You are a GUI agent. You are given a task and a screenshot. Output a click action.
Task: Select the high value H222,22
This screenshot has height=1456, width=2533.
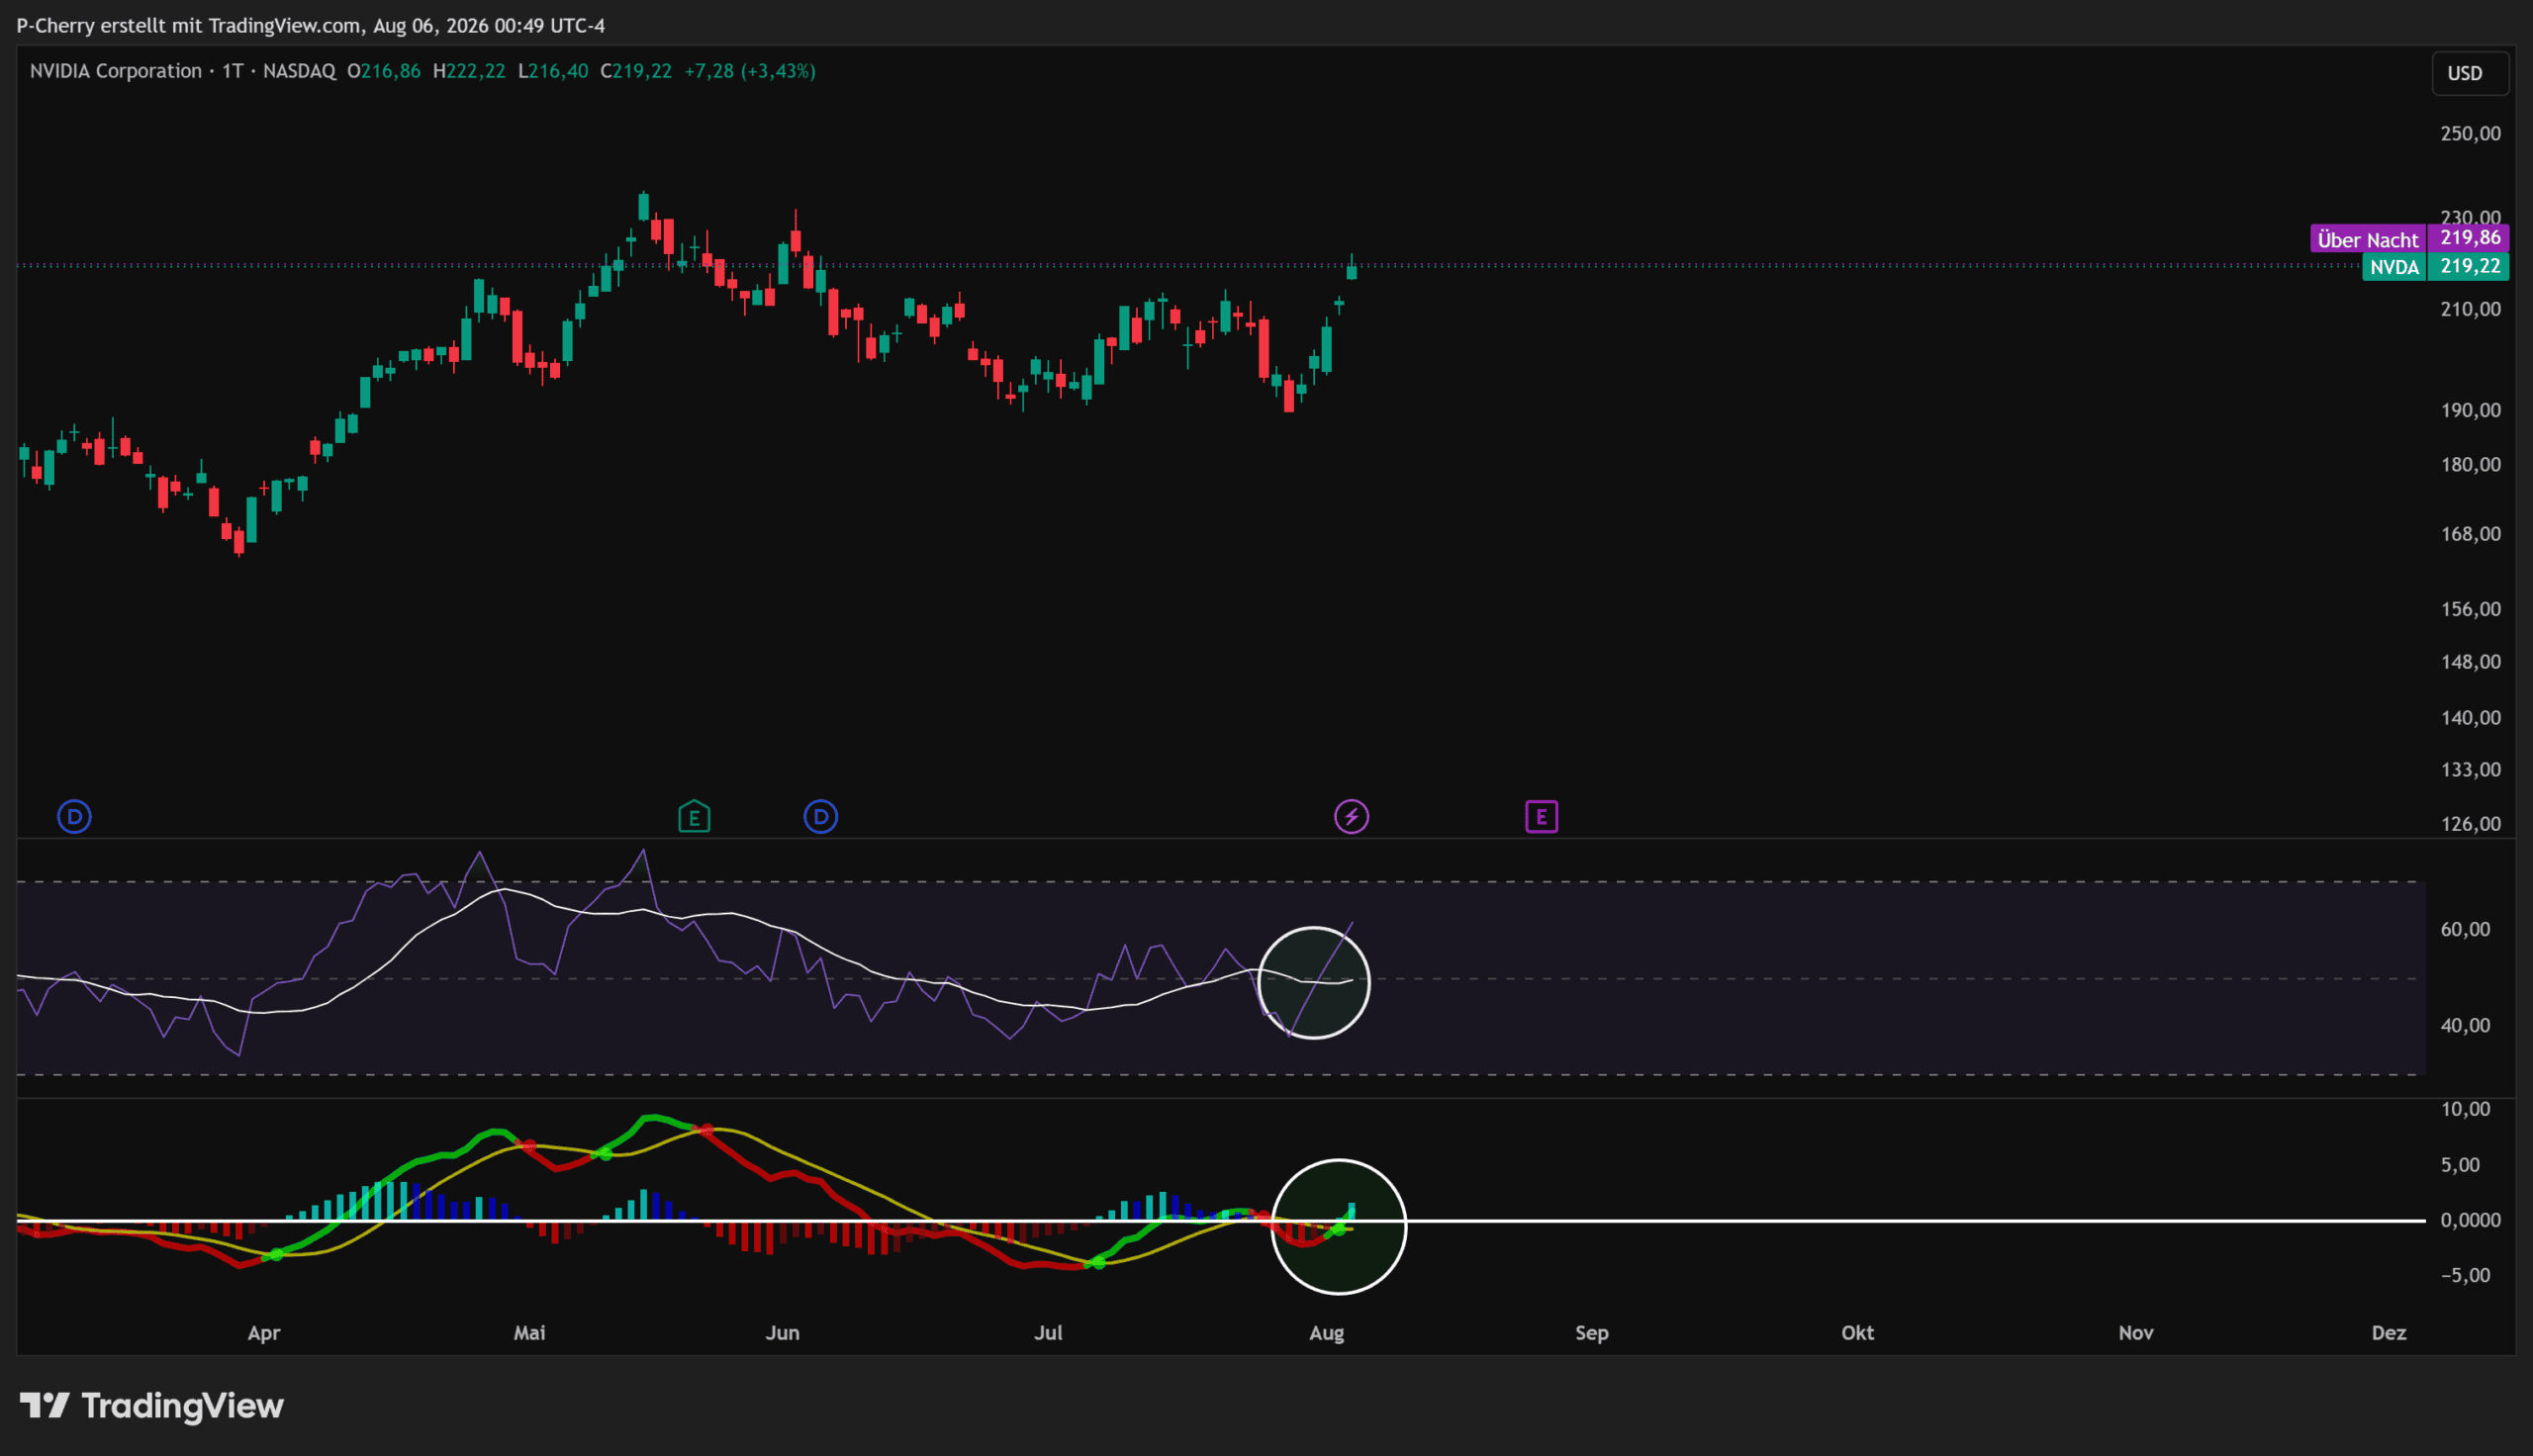pyautogui.click(x=469, y=71)
